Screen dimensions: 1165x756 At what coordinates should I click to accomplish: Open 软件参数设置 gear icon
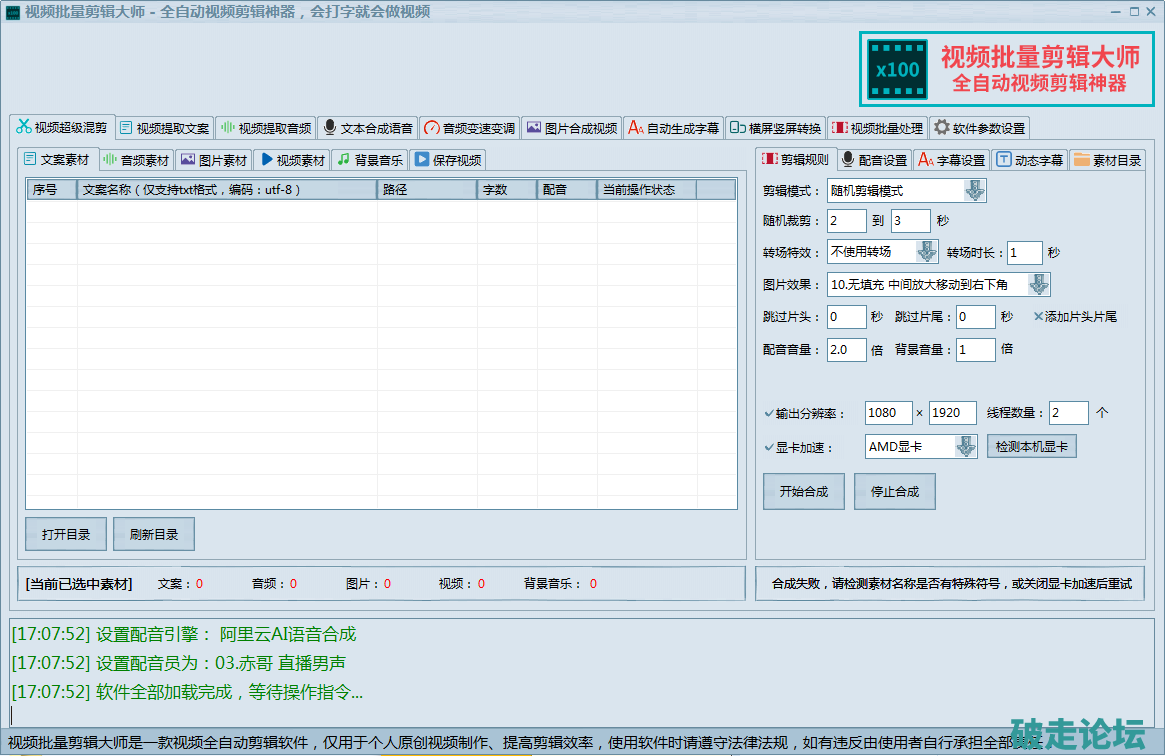point(941,128)
